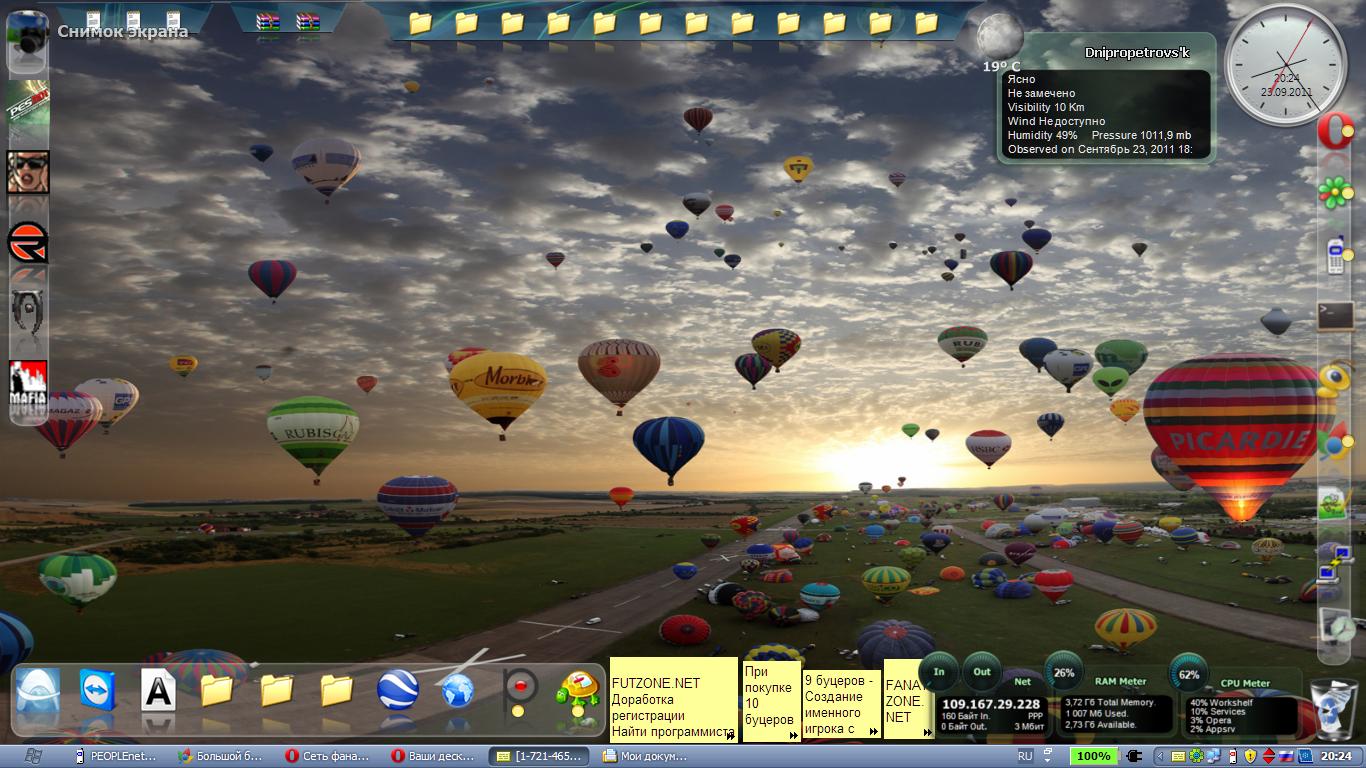Expand the FUTZONE.NET sticky note
1366x768 pixels.
coord(731,735)
